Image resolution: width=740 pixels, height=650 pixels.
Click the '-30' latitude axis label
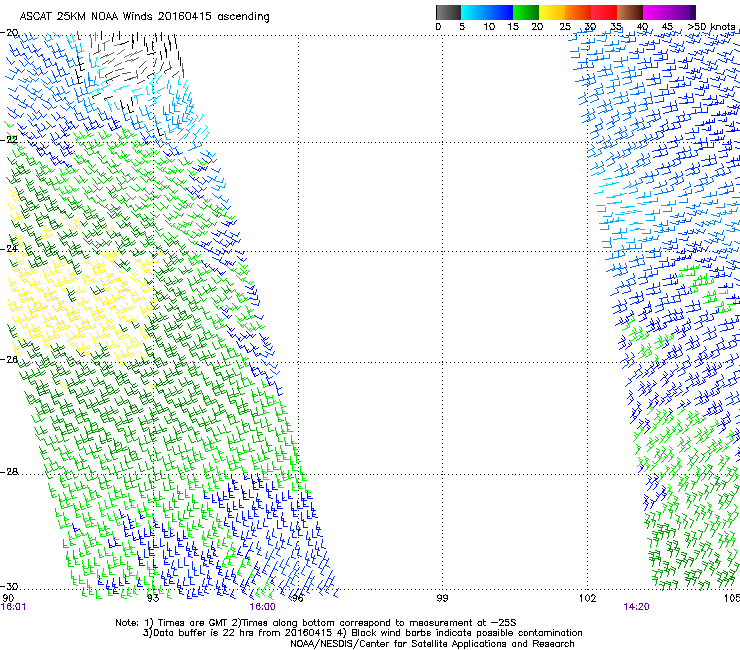(9, 586)
